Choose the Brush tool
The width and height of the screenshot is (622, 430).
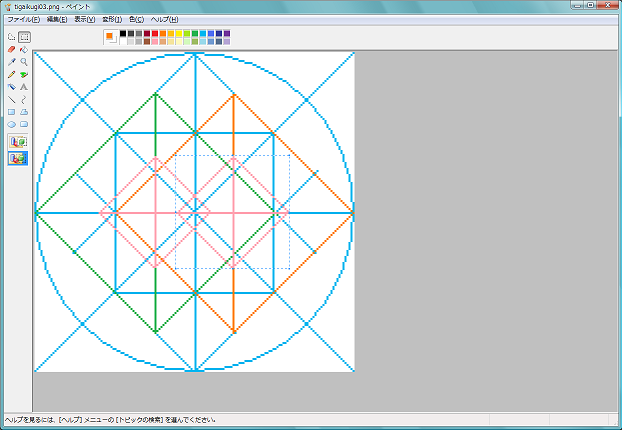tap(24, 75)
